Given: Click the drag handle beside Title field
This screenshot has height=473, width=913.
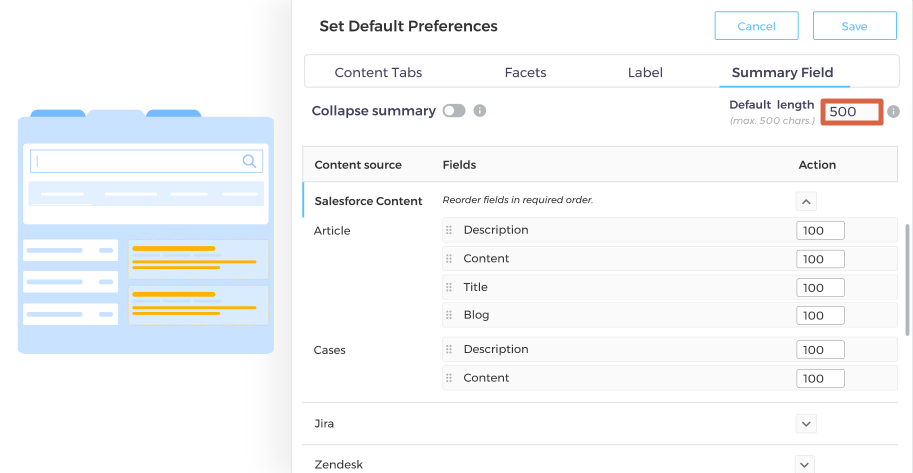Looking at the screenshot, I should 449,288.
